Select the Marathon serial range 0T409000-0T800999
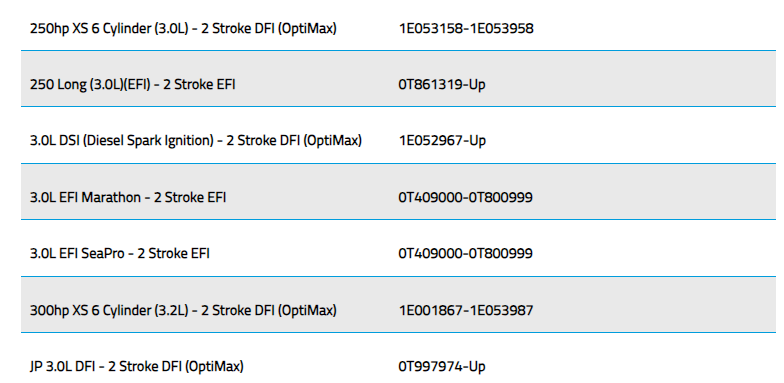The image size is (784, 383). [466, 198]
